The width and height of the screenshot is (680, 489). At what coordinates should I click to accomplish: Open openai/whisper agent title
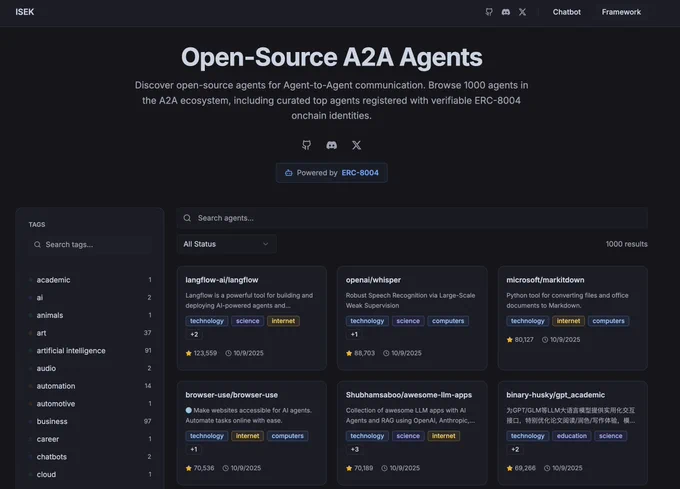point(373,280)
